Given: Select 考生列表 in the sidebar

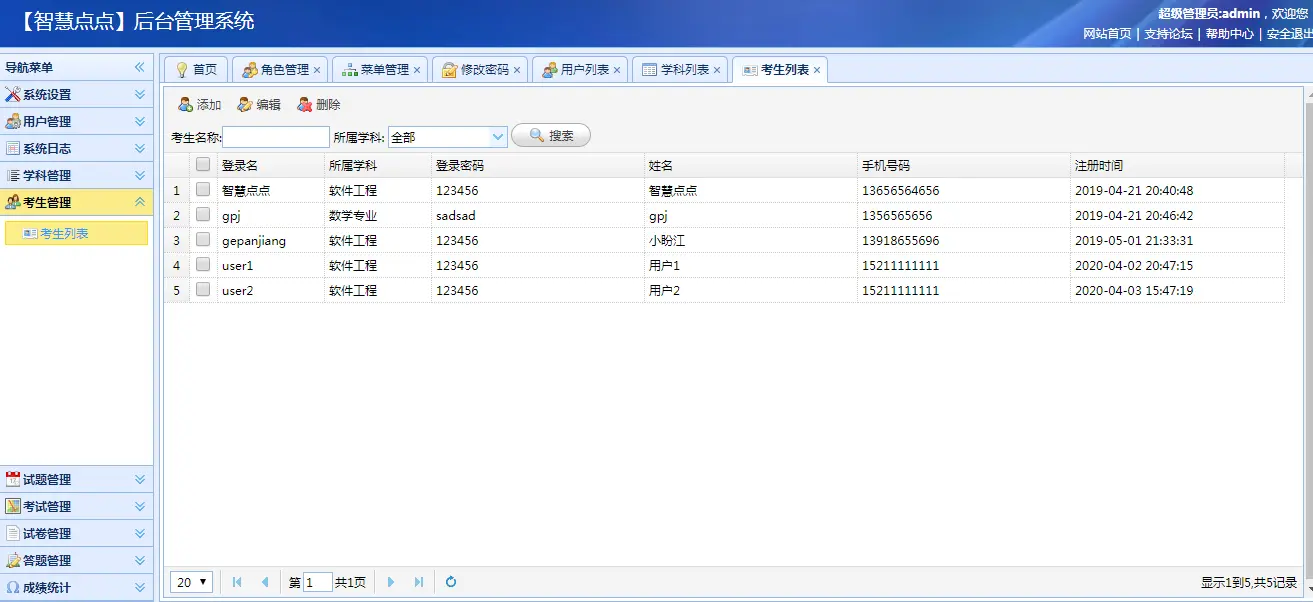Looking at the screenshot, I should tap(76, 233).
